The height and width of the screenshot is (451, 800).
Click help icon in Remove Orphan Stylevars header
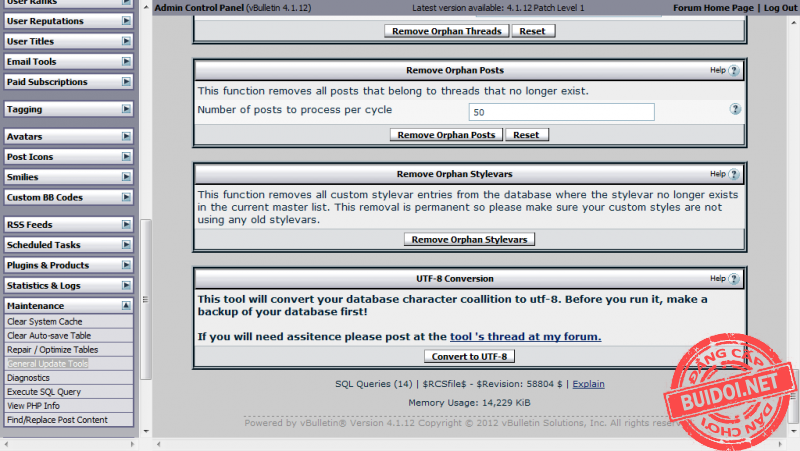[734, 174]
